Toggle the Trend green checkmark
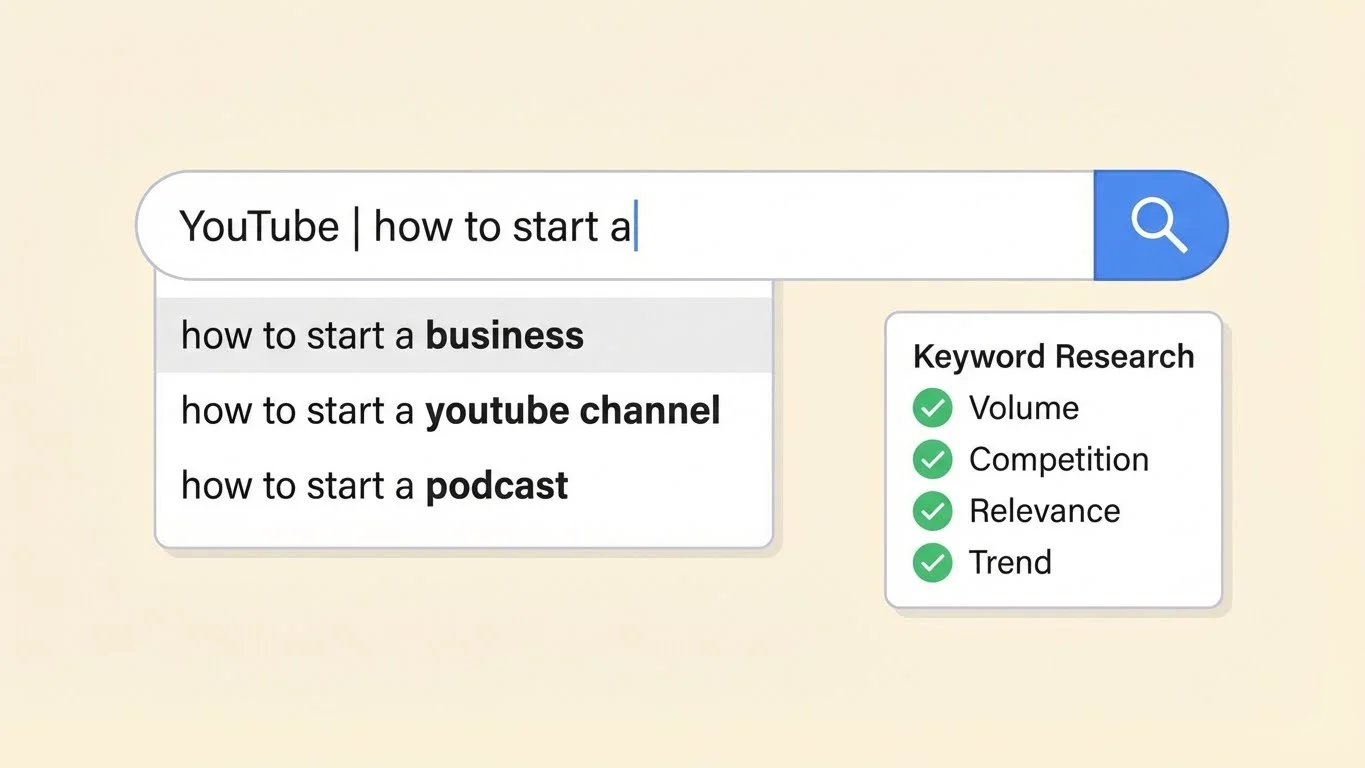 932,562
